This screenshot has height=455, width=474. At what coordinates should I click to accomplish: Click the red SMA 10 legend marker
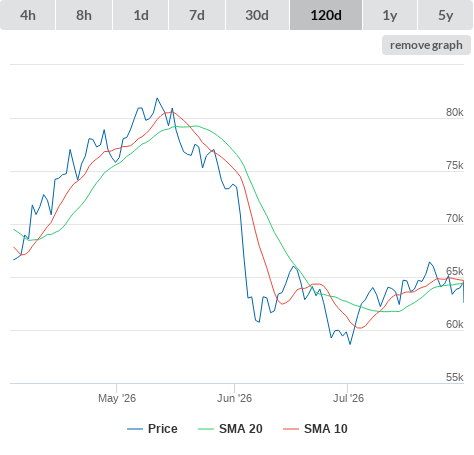point(291,429)
